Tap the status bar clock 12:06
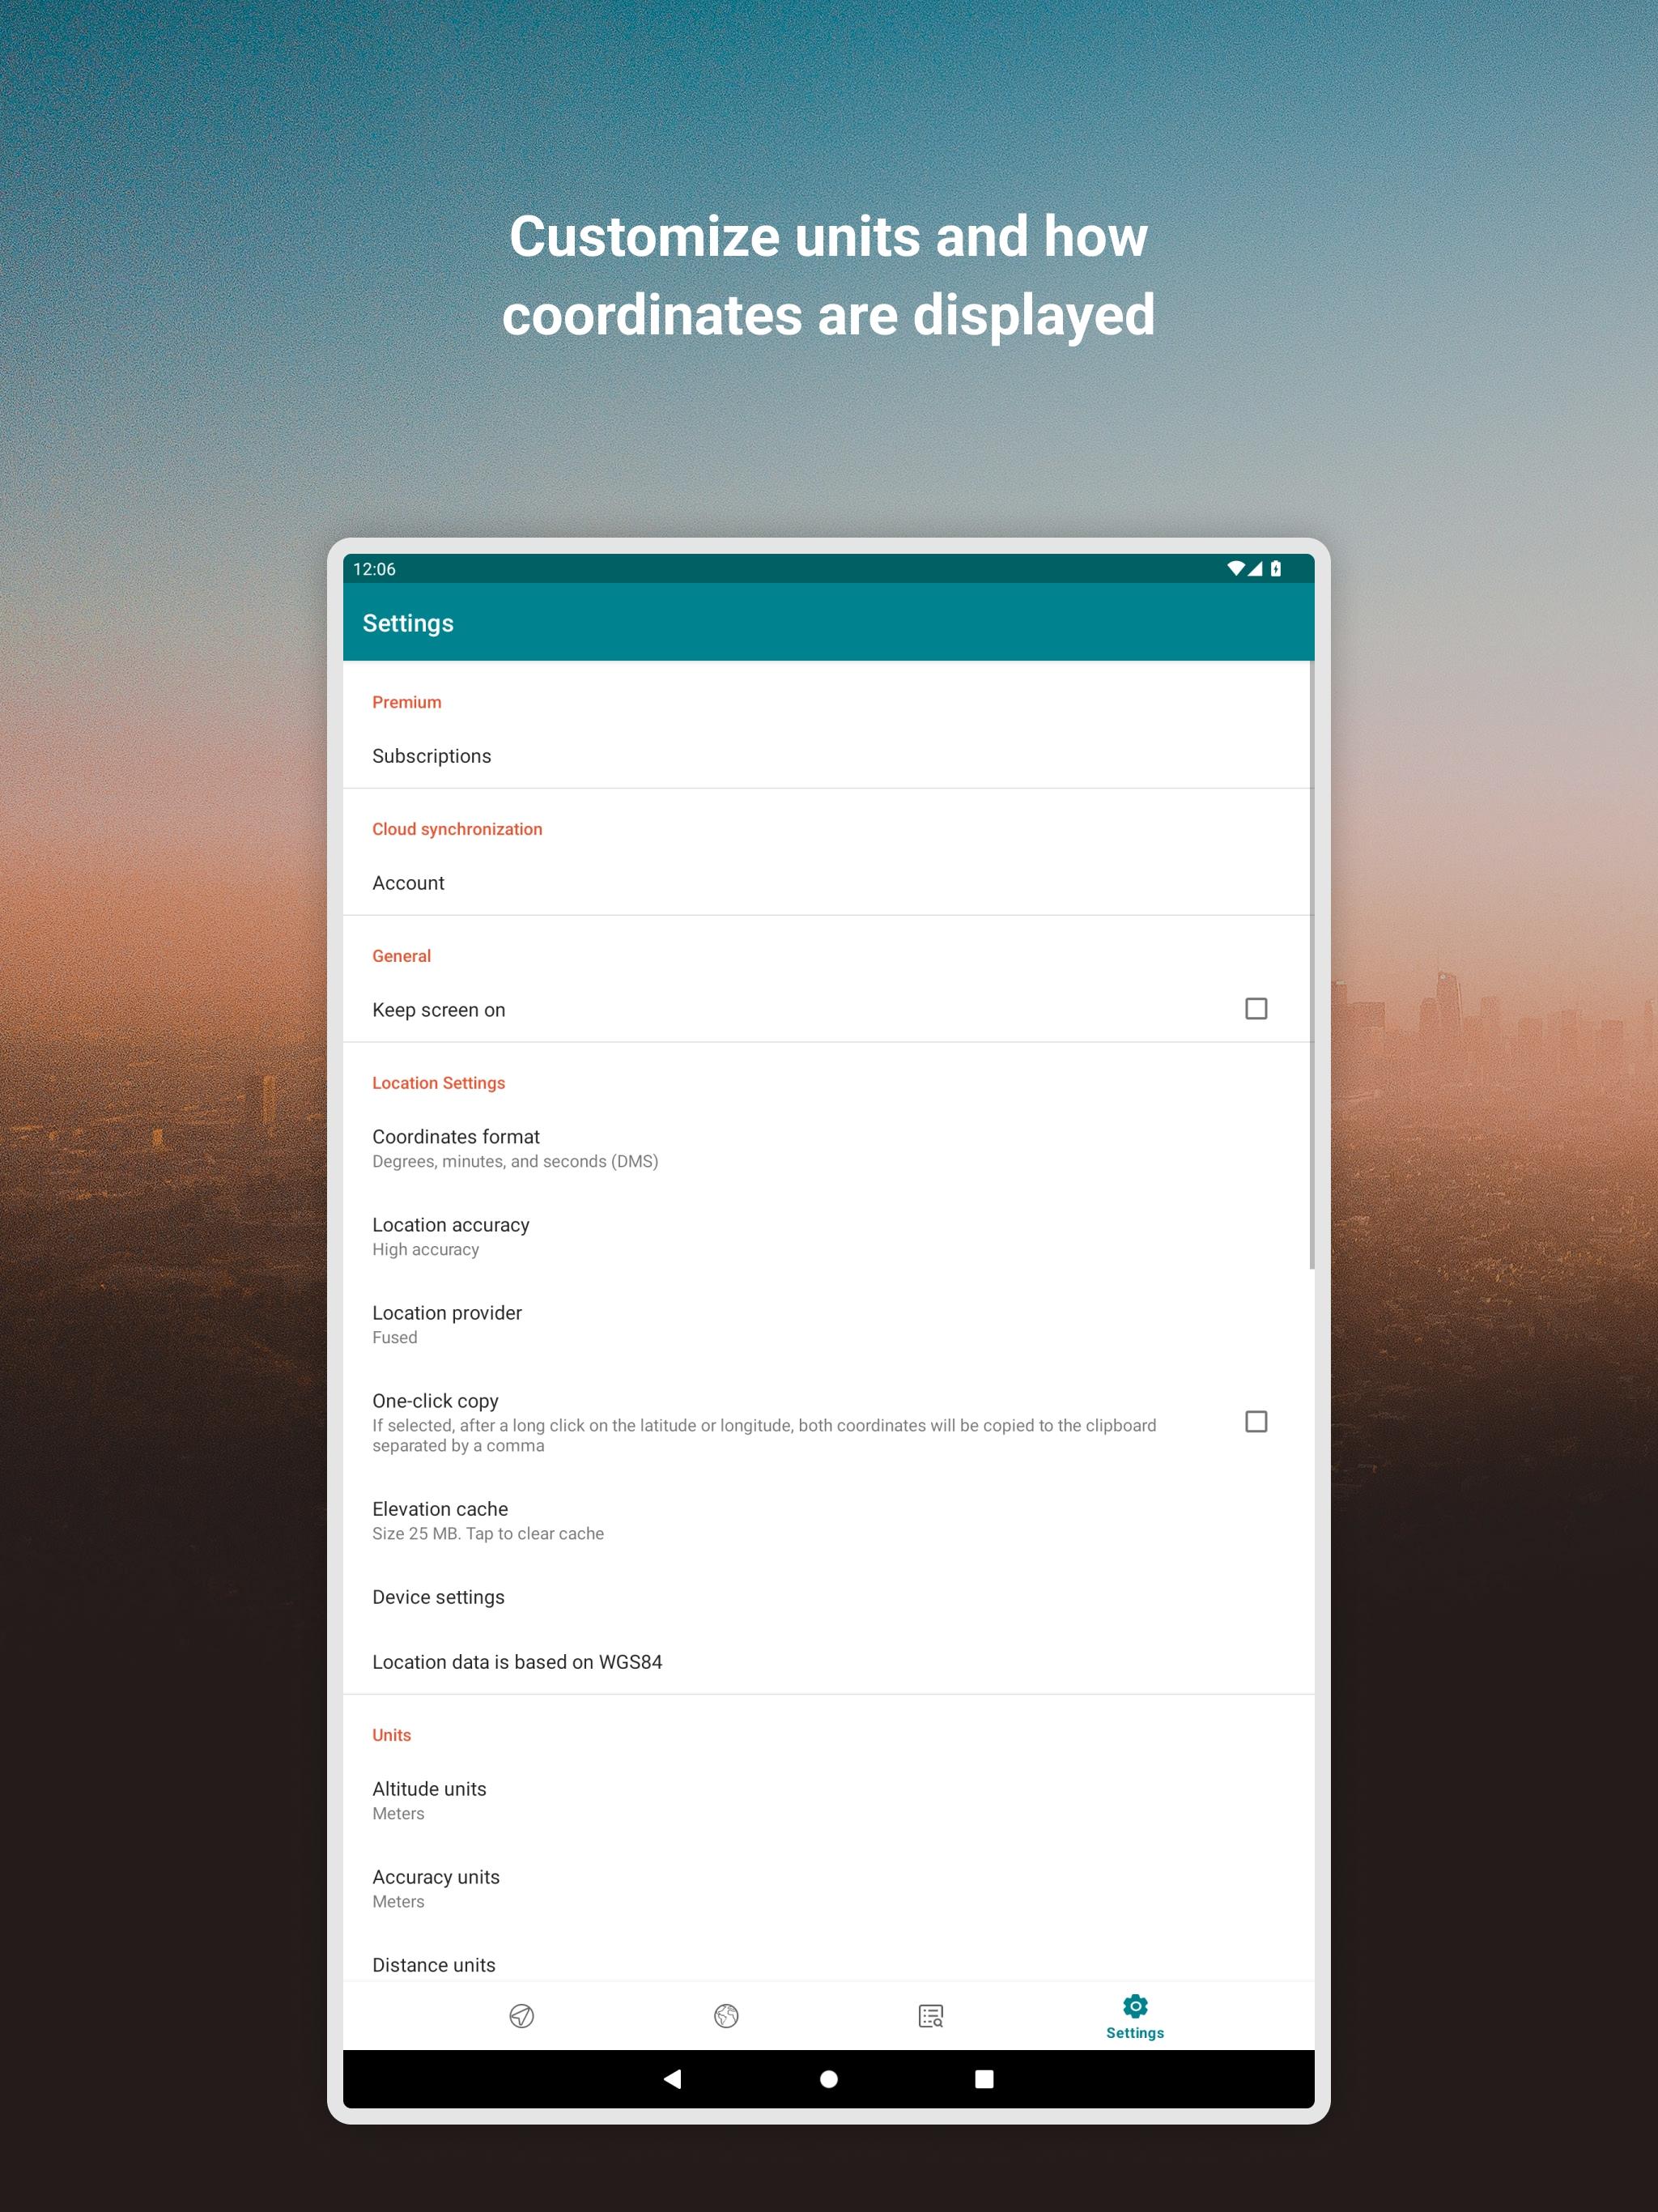1658x2212 pixels. [x=374, y=569]
